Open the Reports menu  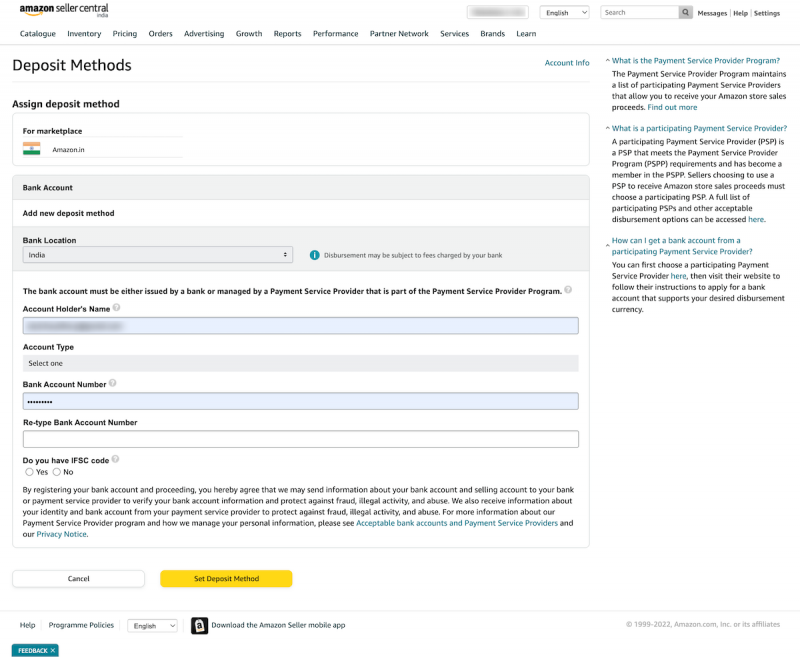pyautogui.click(x=288, y=34)
